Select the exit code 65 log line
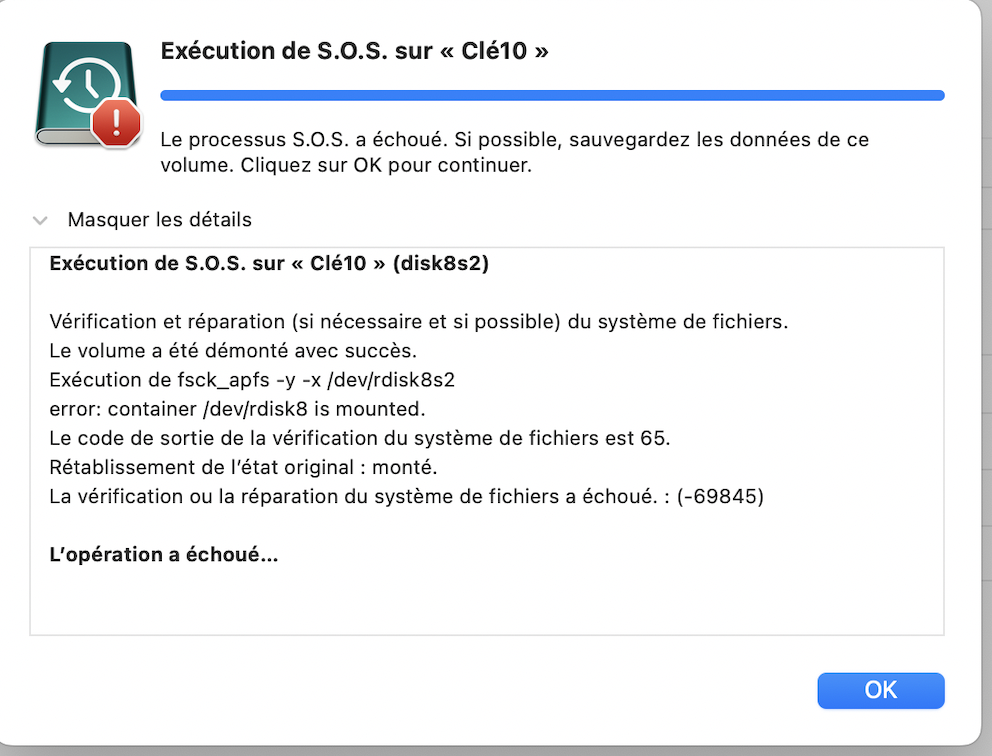 (359, 438)
